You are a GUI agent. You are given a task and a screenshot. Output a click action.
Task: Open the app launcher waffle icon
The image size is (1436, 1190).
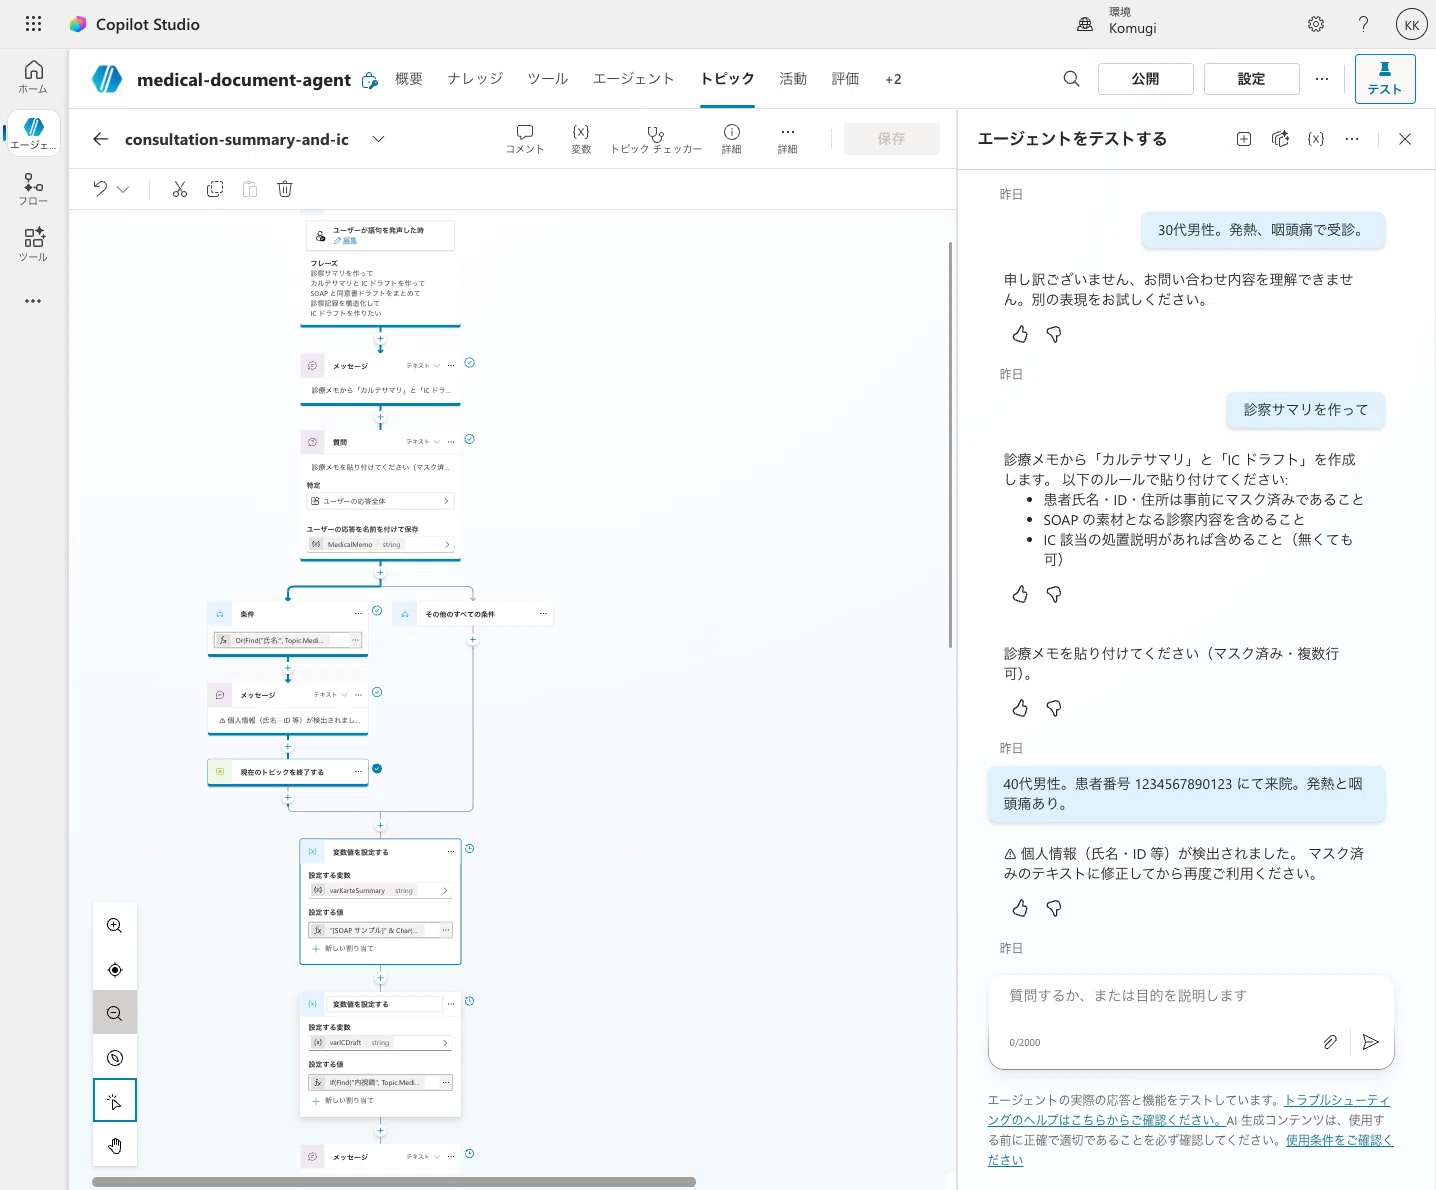click(33, 24)
